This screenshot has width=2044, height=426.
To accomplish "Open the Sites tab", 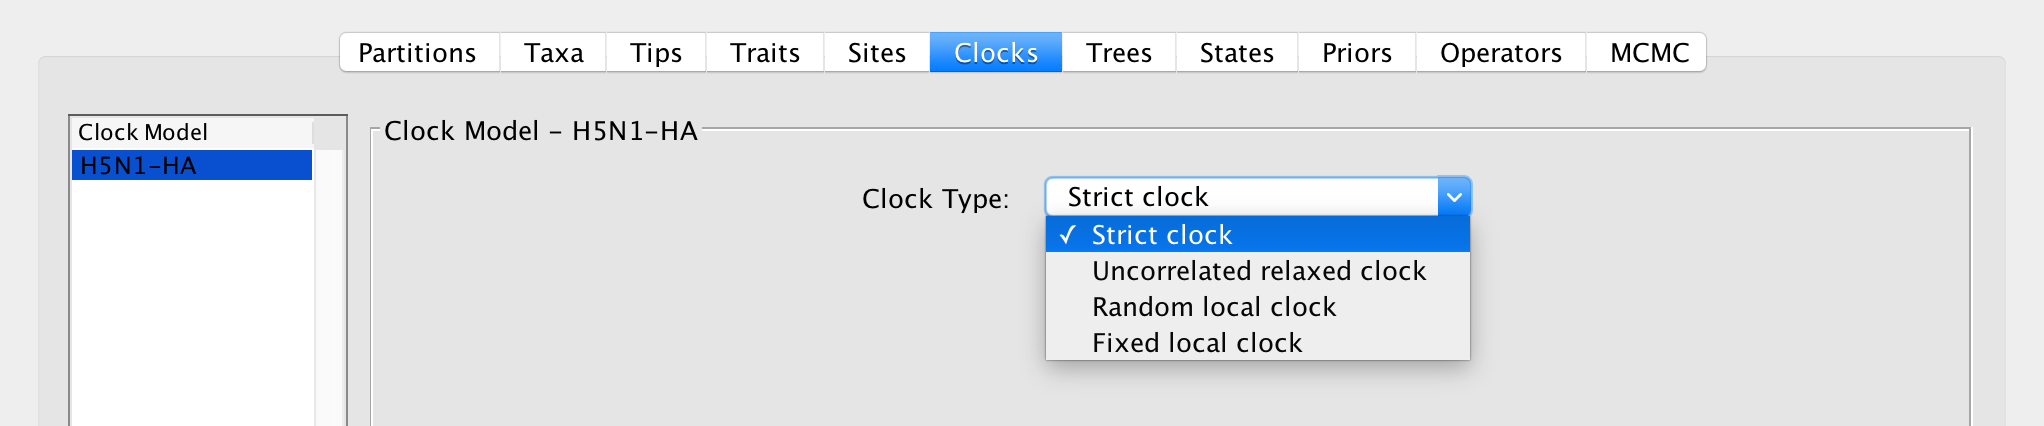I will (877, 53).
